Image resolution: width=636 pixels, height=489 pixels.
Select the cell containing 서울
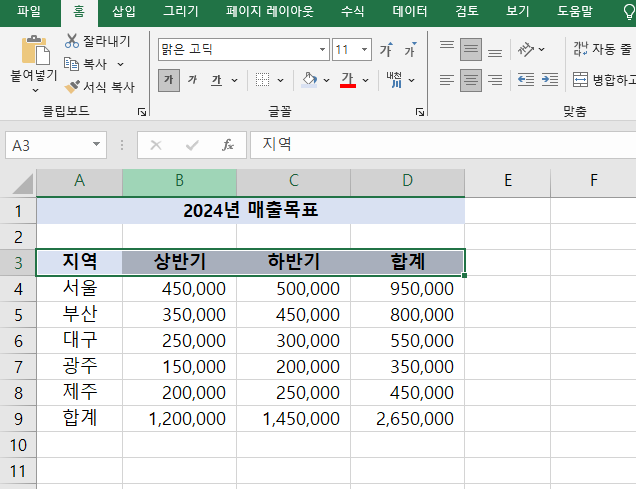click(80, 289)
